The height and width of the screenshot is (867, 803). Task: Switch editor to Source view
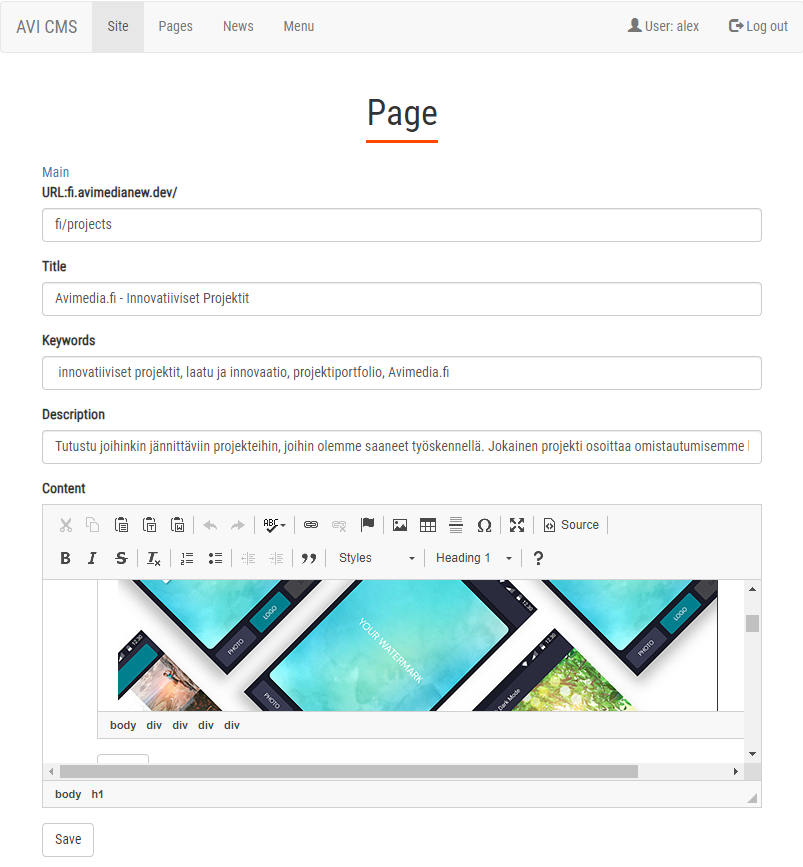click(571, 524)
